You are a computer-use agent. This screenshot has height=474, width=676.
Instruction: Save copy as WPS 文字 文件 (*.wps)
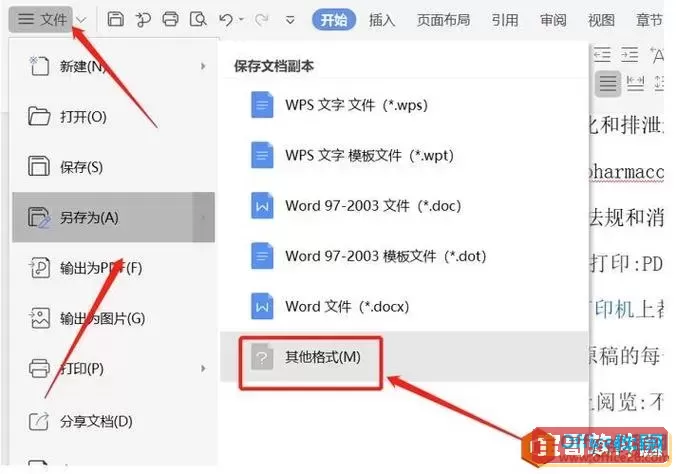coord(404,105)
